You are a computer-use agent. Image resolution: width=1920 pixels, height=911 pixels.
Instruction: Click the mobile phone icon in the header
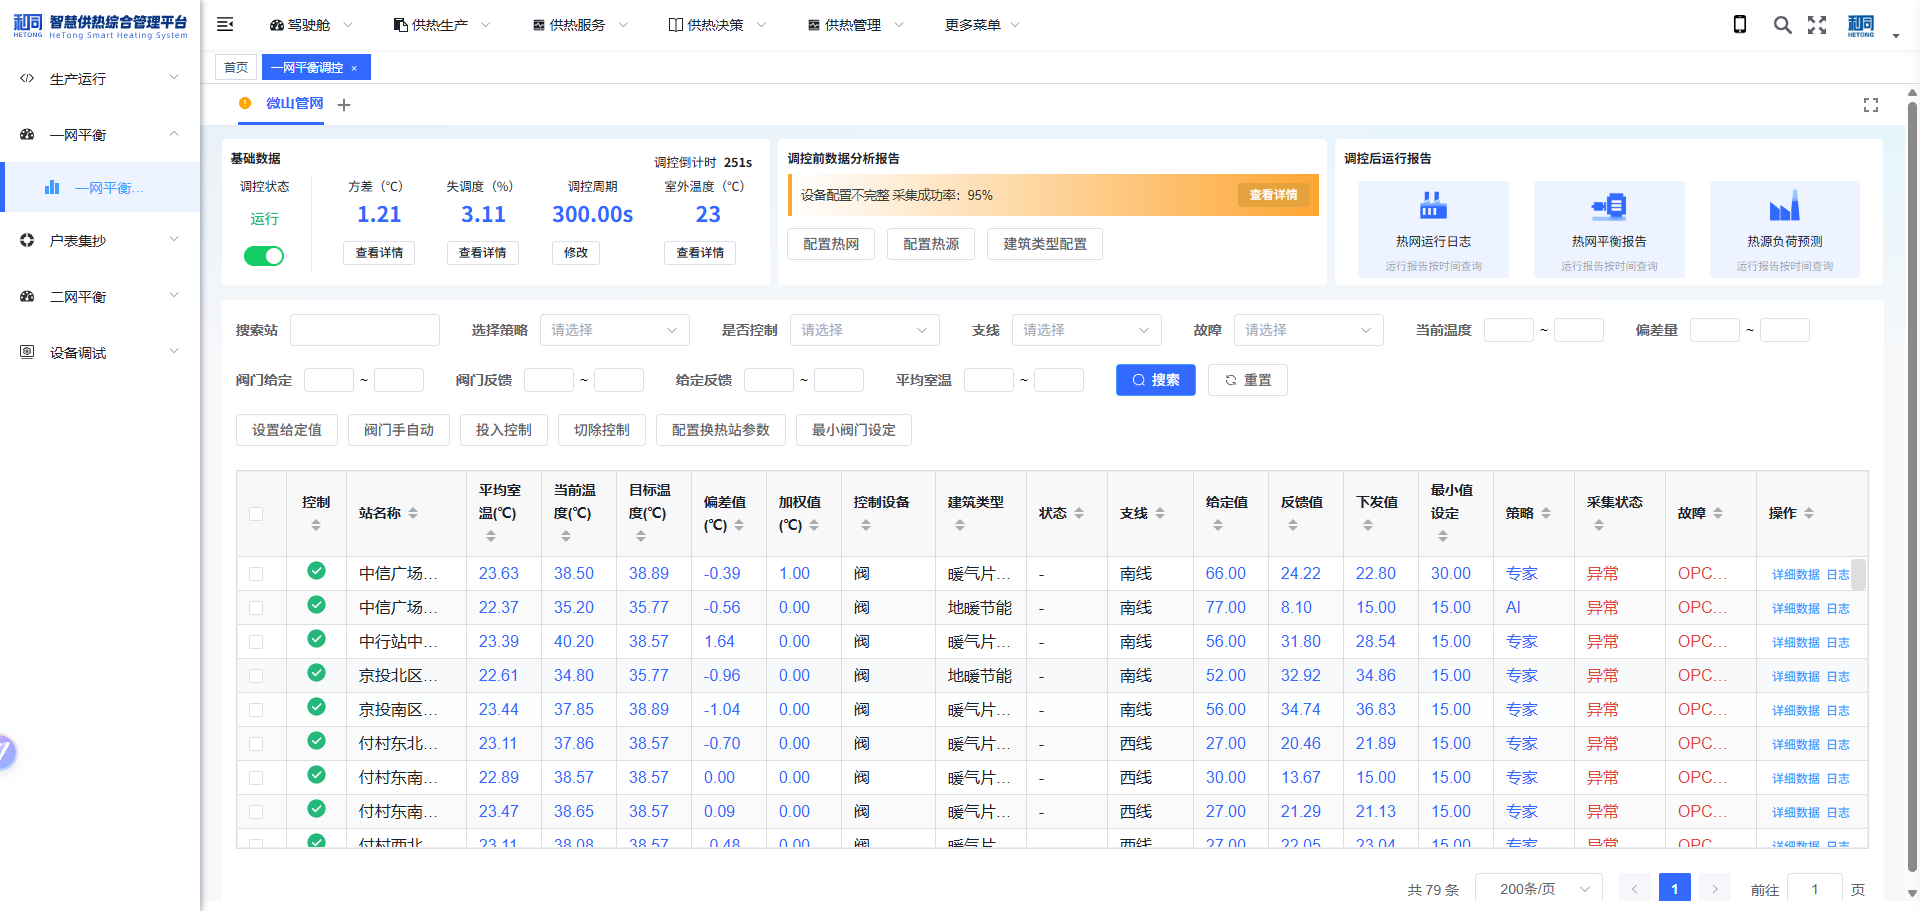tap(1740, 24)
